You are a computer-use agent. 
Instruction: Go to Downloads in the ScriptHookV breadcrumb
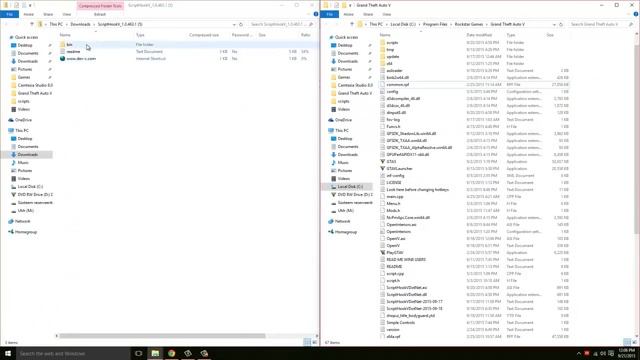[x=80, y=24]
